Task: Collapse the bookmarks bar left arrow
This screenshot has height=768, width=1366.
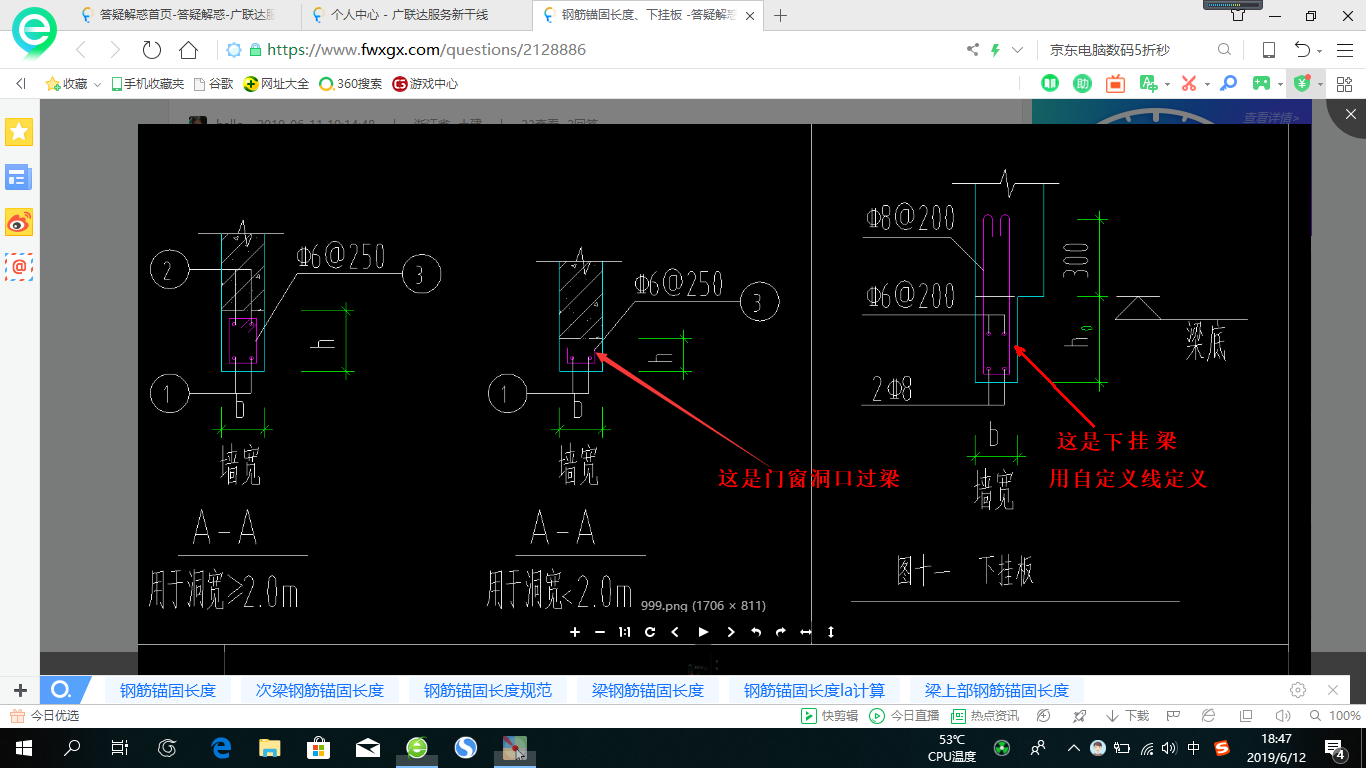Action: click(x=20, y=84)
